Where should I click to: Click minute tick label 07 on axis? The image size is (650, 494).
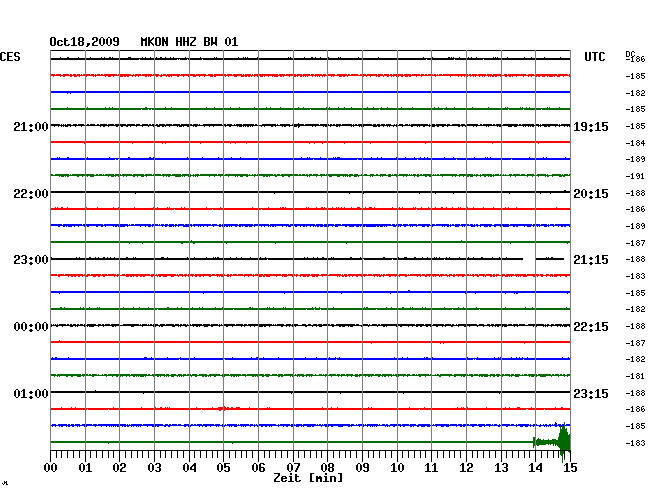tap(293, 467)
